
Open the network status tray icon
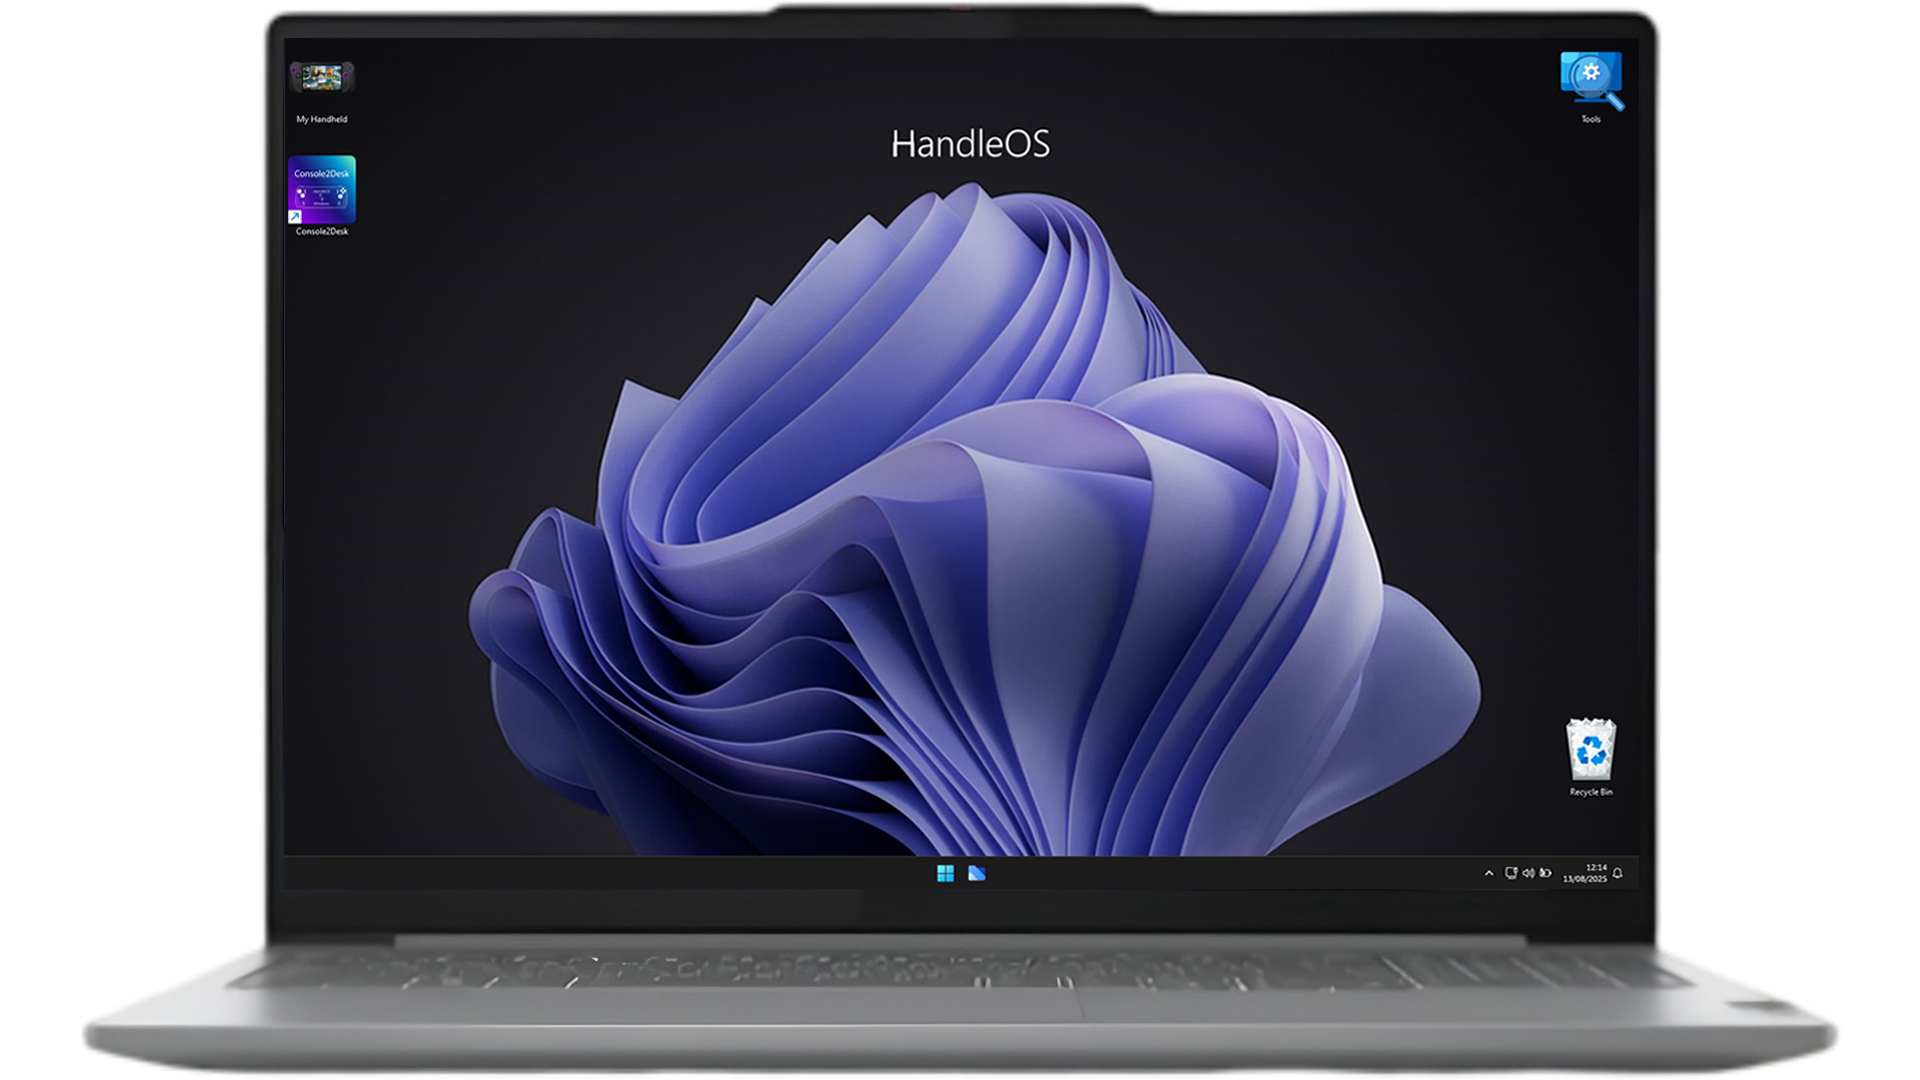tap(1511, 873)
